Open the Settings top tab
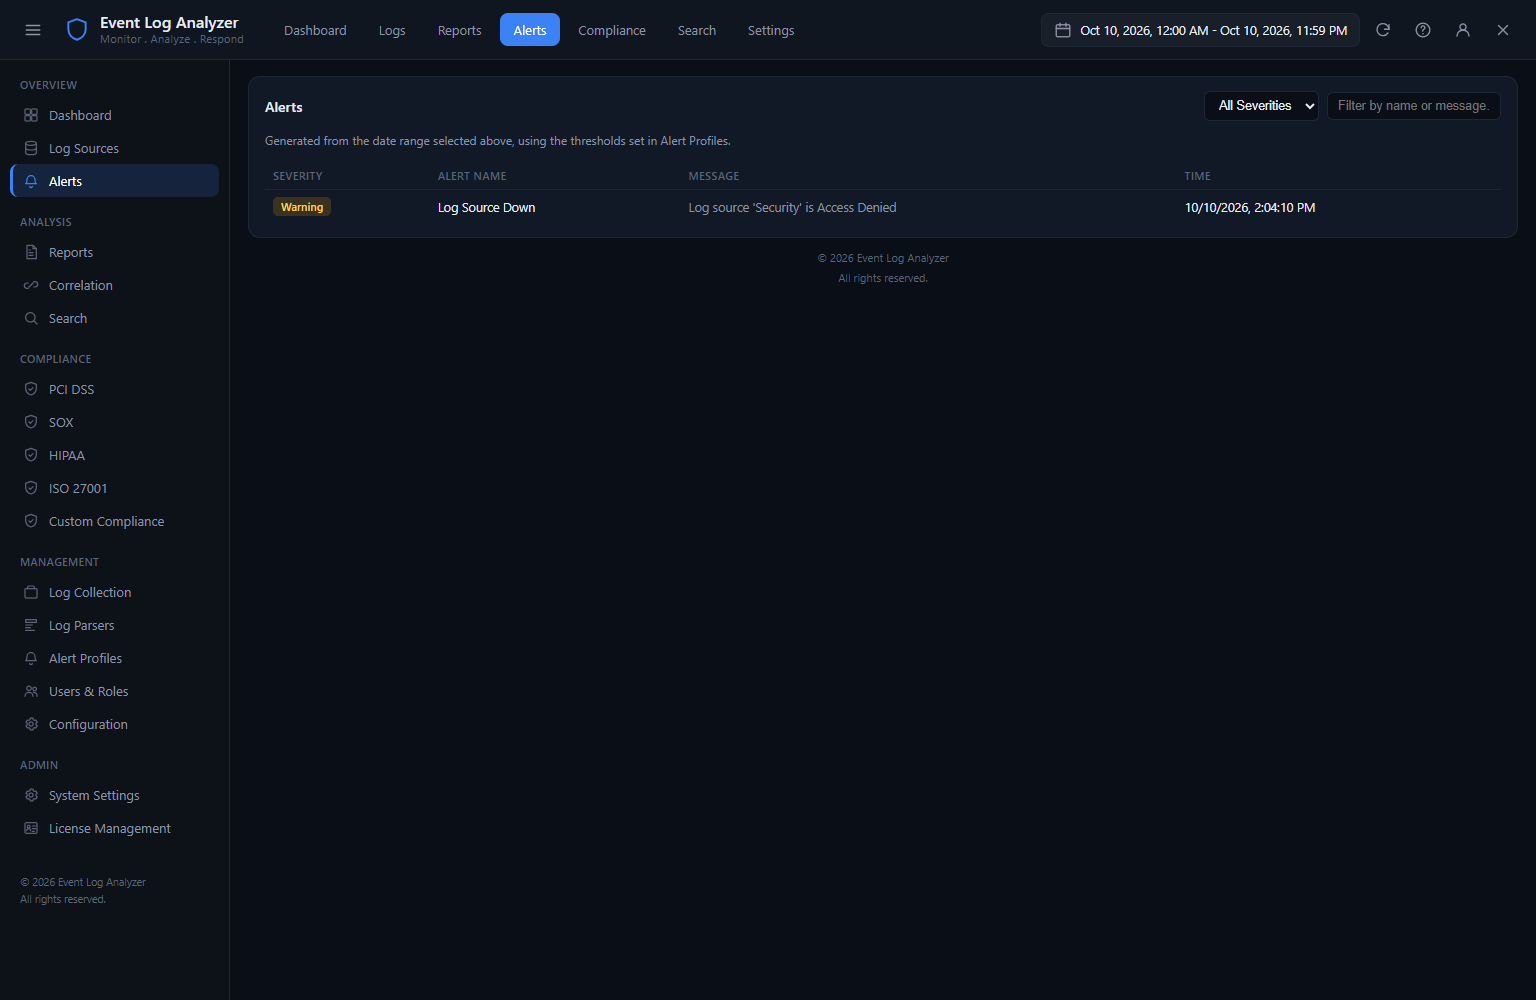The height and width of the screenshot is (1000, 1536). (x=771, y=30)
